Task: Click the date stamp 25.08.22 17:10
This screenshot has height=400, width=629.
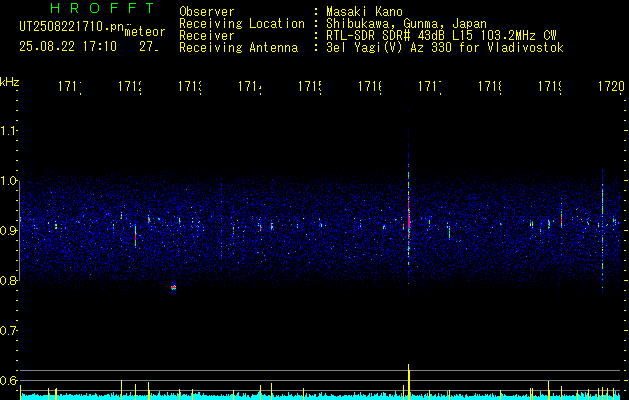Action: (x=68, y=47)
